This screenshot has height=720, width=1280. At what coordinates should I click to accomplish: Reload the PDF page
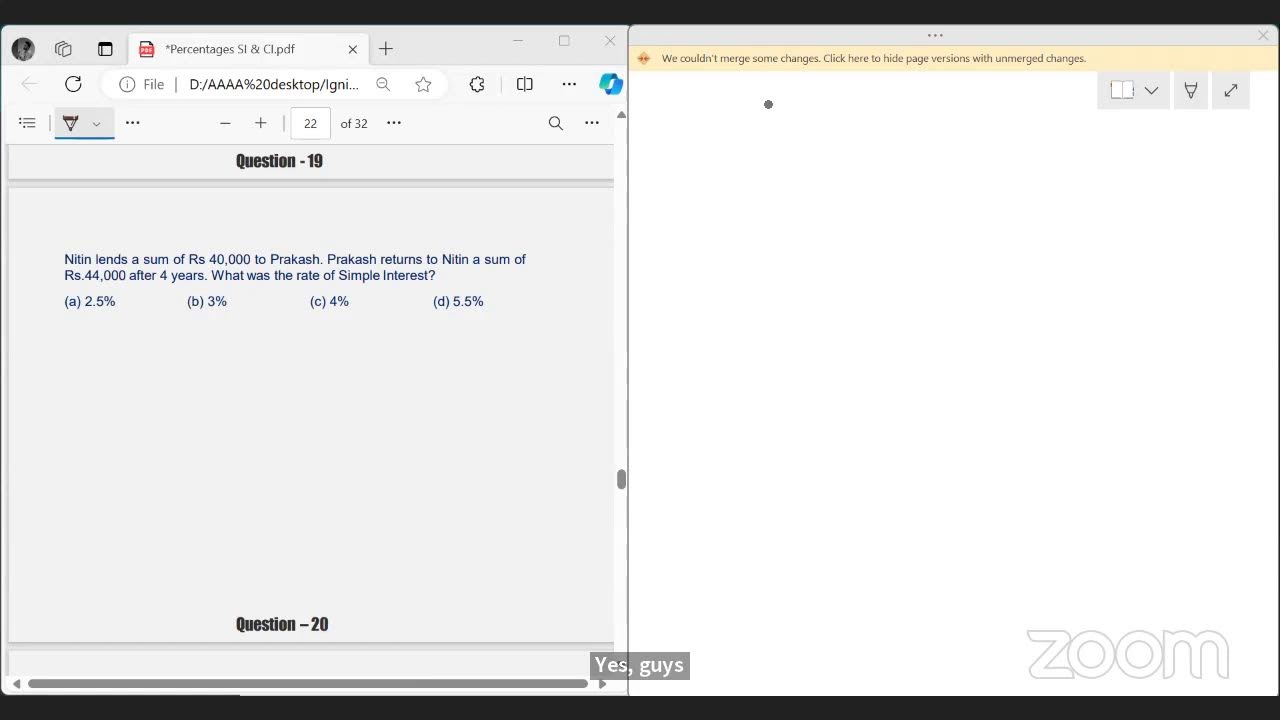[73, 84]
